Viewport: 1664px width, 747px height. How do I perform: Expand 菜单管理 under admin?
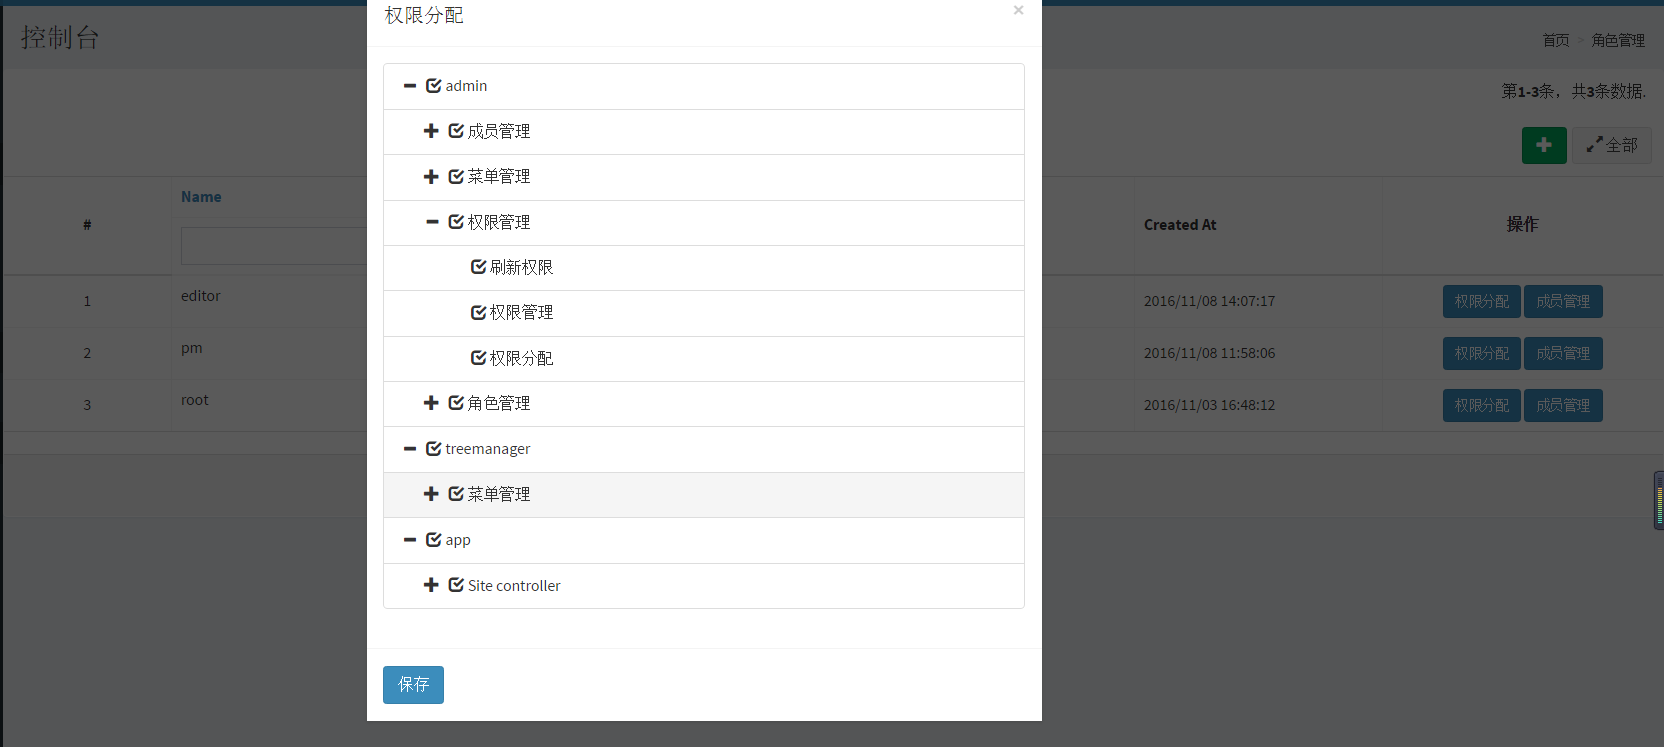click(x=431, y=176)
